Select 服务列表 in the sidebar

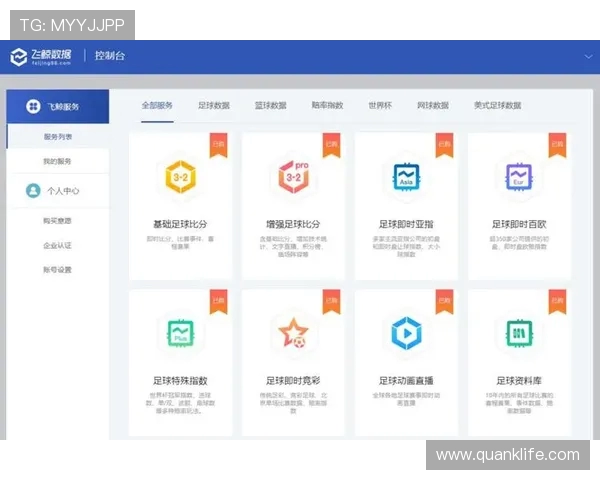[x=58, y=137]
